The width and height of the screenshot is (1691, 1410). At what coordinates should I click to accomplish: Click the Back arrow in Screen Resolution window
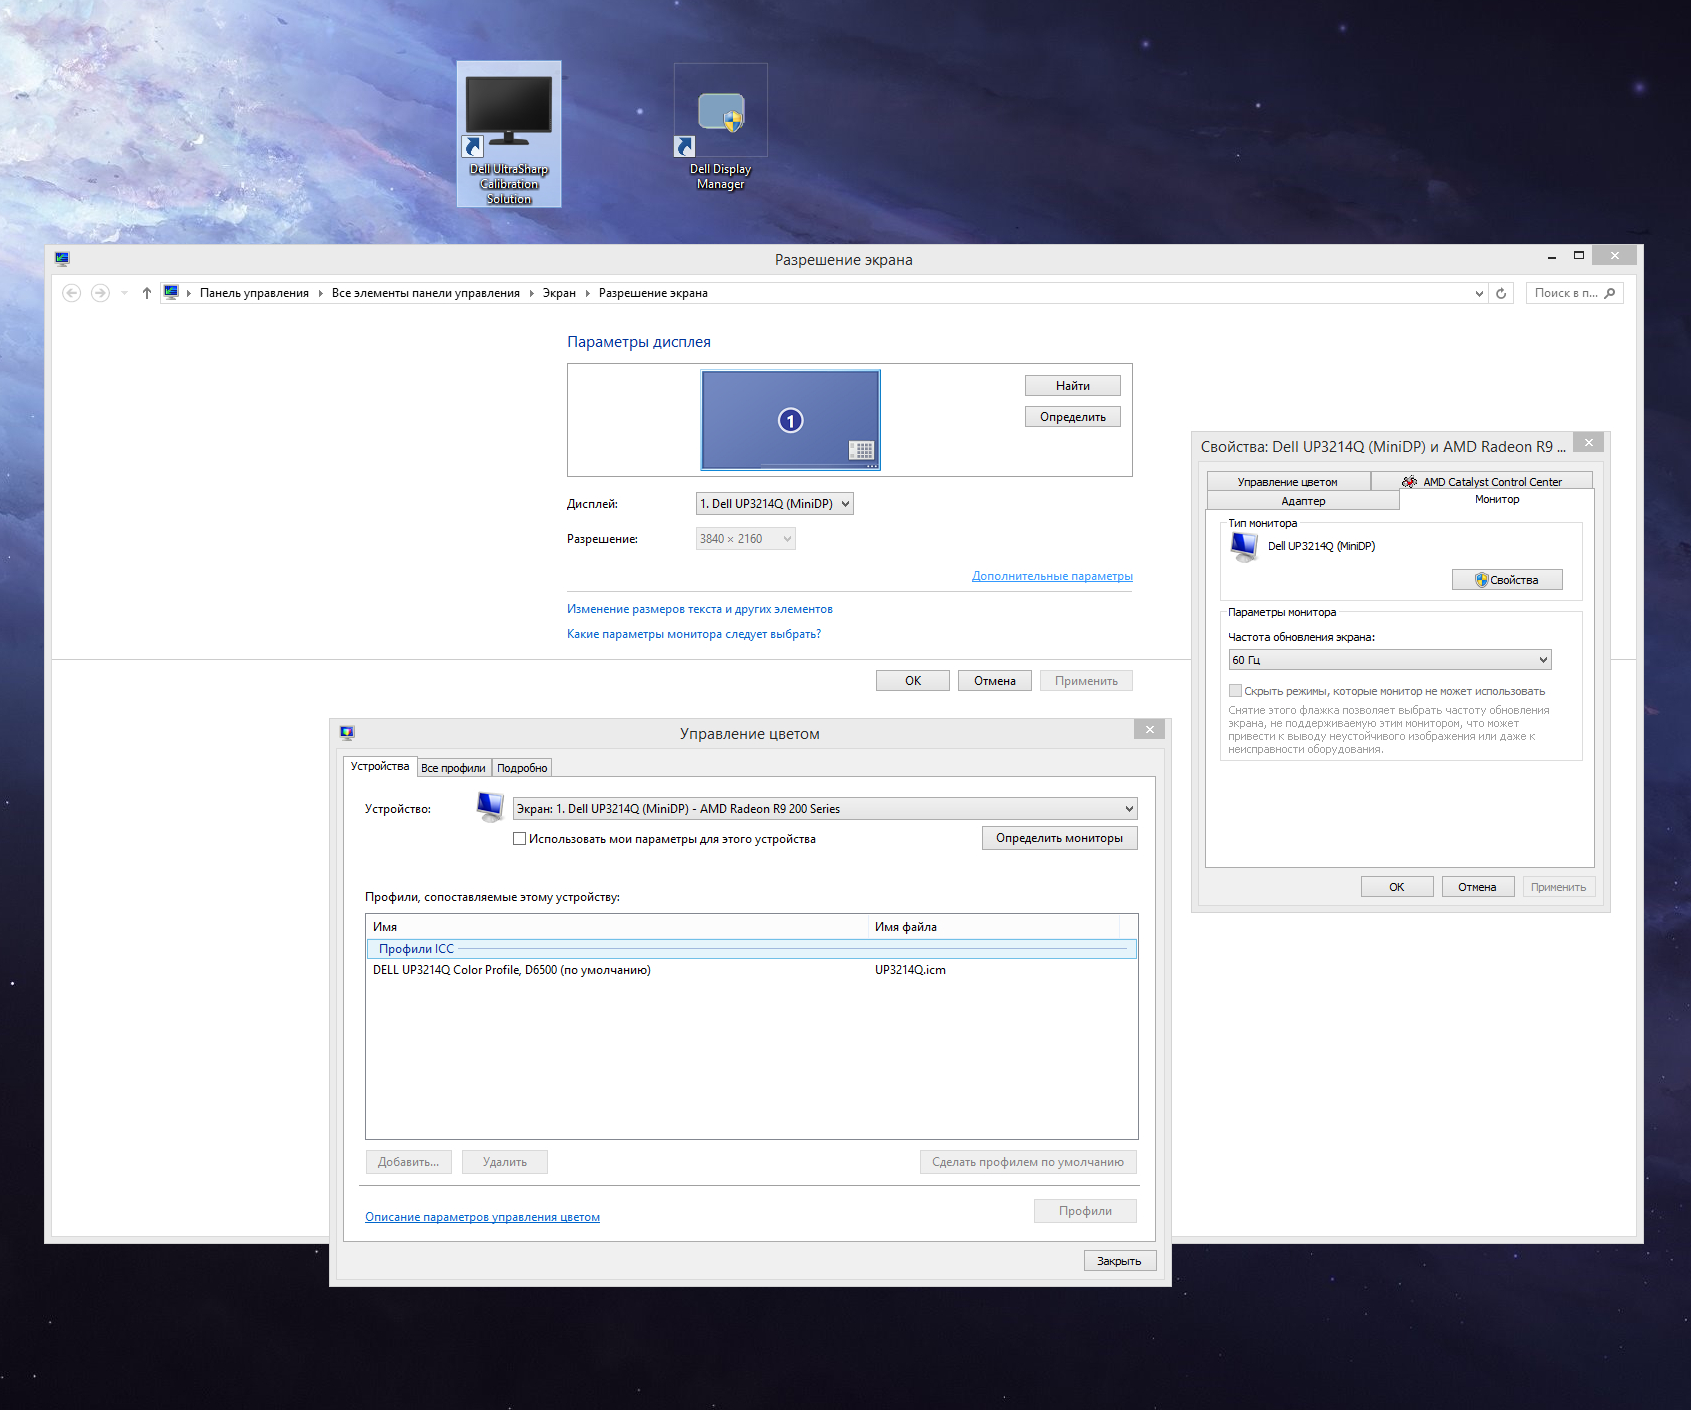(71, 293)
